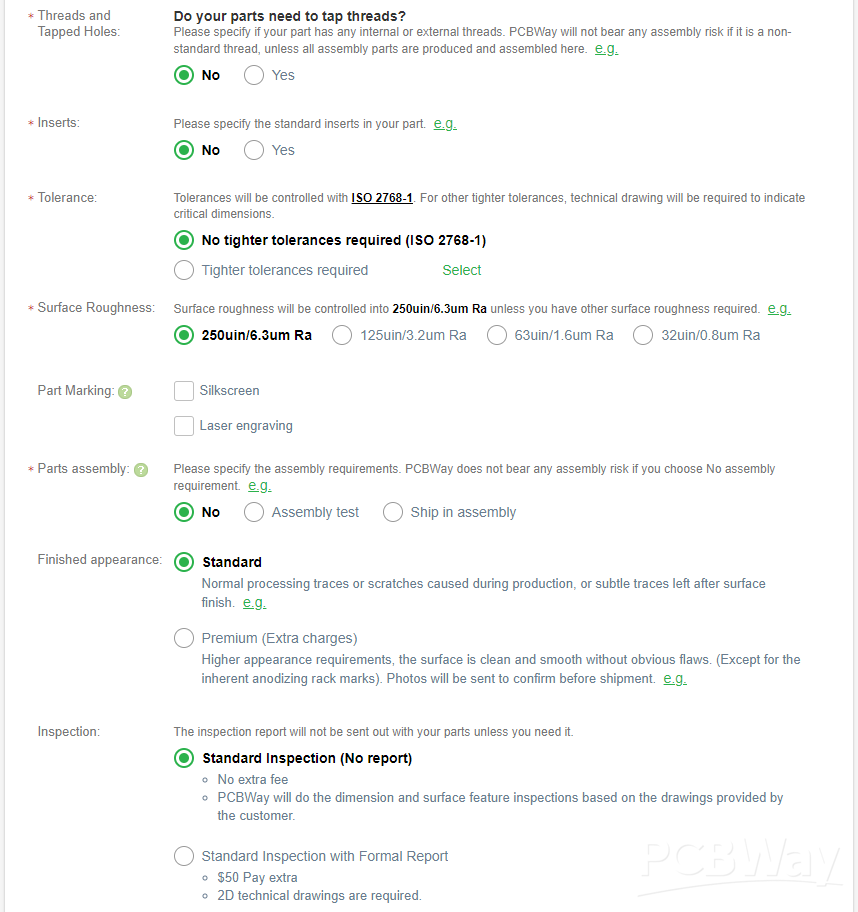Click the Part Marking help question icon

(x=125, y=392)
